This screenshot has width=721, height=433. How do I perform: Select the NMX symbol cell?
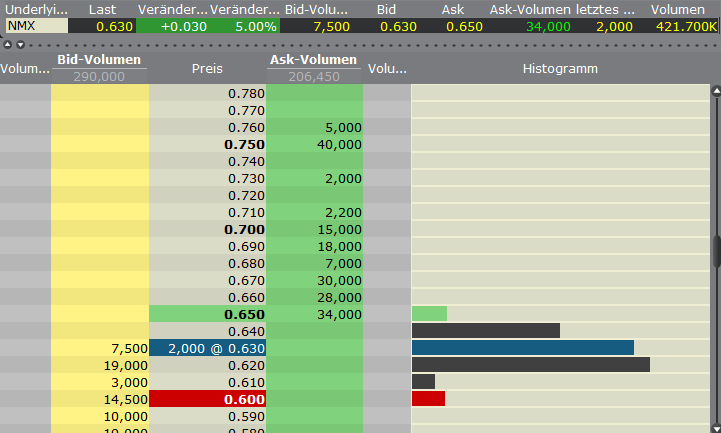(34, 26)
